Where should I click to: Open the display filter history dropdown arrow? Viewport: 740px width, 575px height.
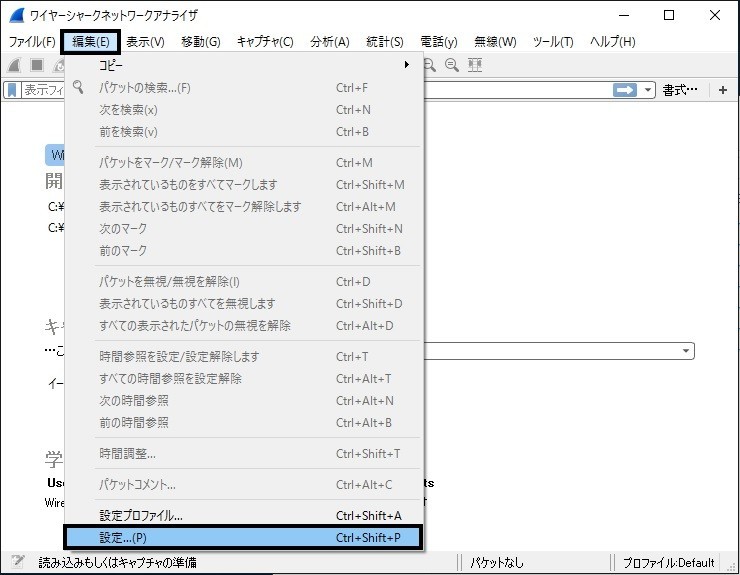click(648, 90)
